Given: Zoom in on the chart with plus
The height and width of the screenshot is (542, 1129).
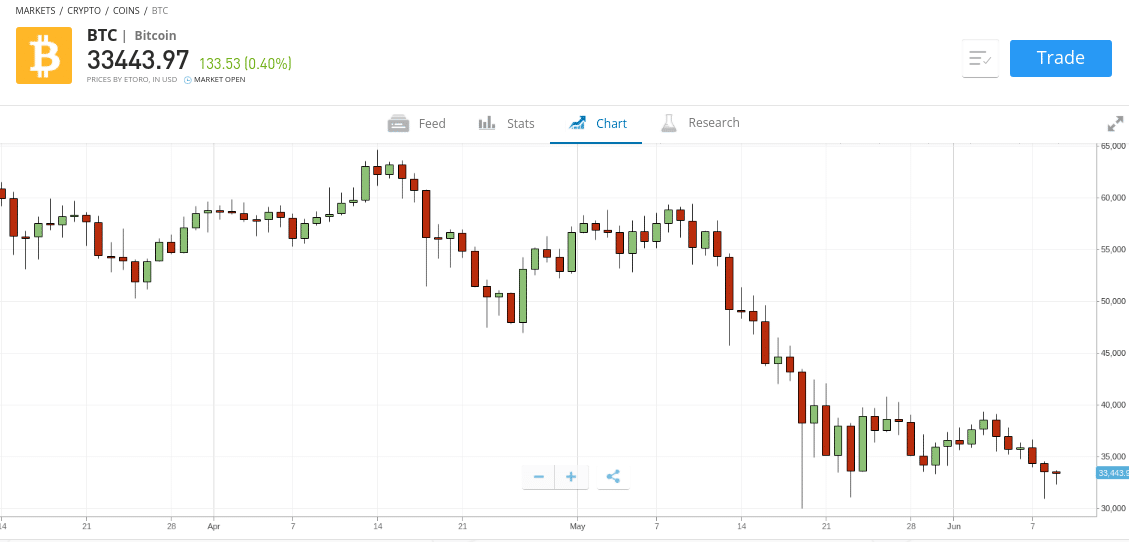Looking at the screenshot, I should tap(571, 477).
